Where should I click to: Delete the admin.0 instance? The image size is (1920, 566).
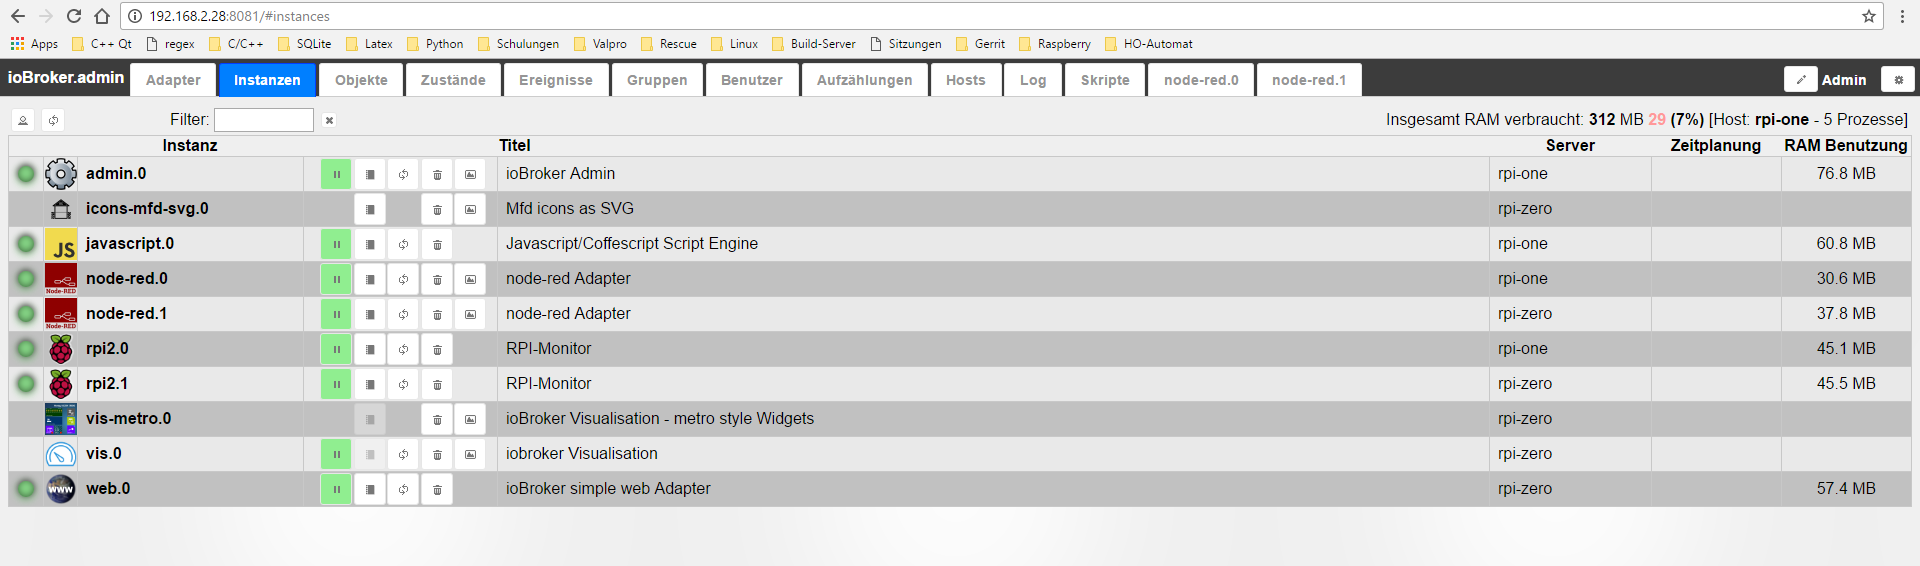(x=437, y=174)
